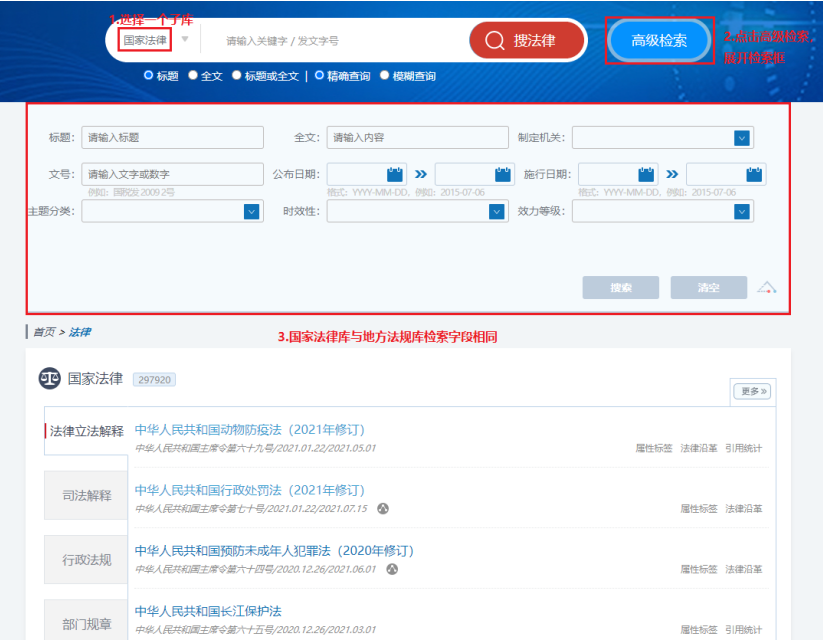This screenshot has height=642, width=823.
Task: Select the 模糊查询 radio option
Action: (385, 76)
